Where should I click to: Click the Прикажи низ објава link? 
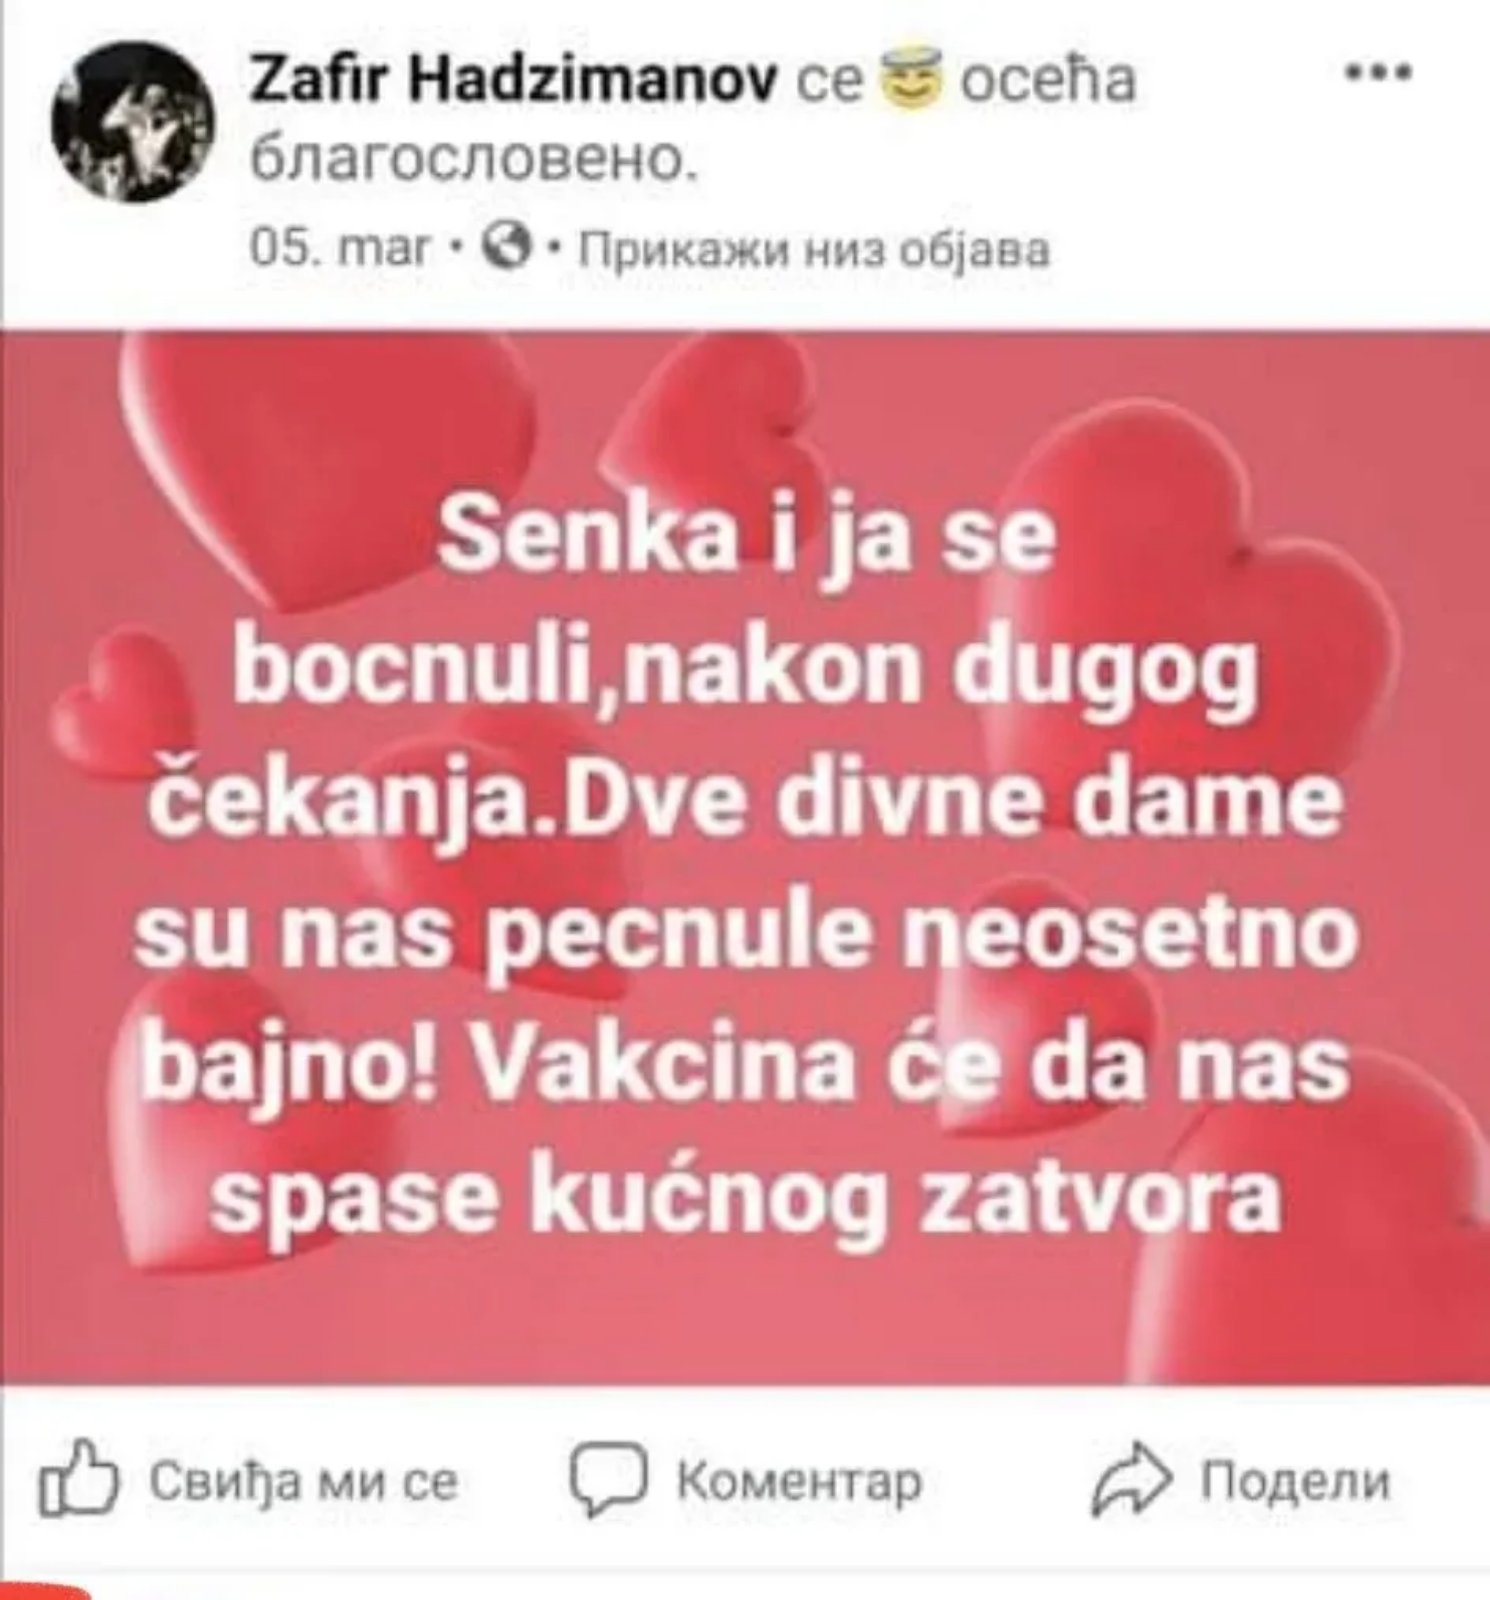point(817,251)
